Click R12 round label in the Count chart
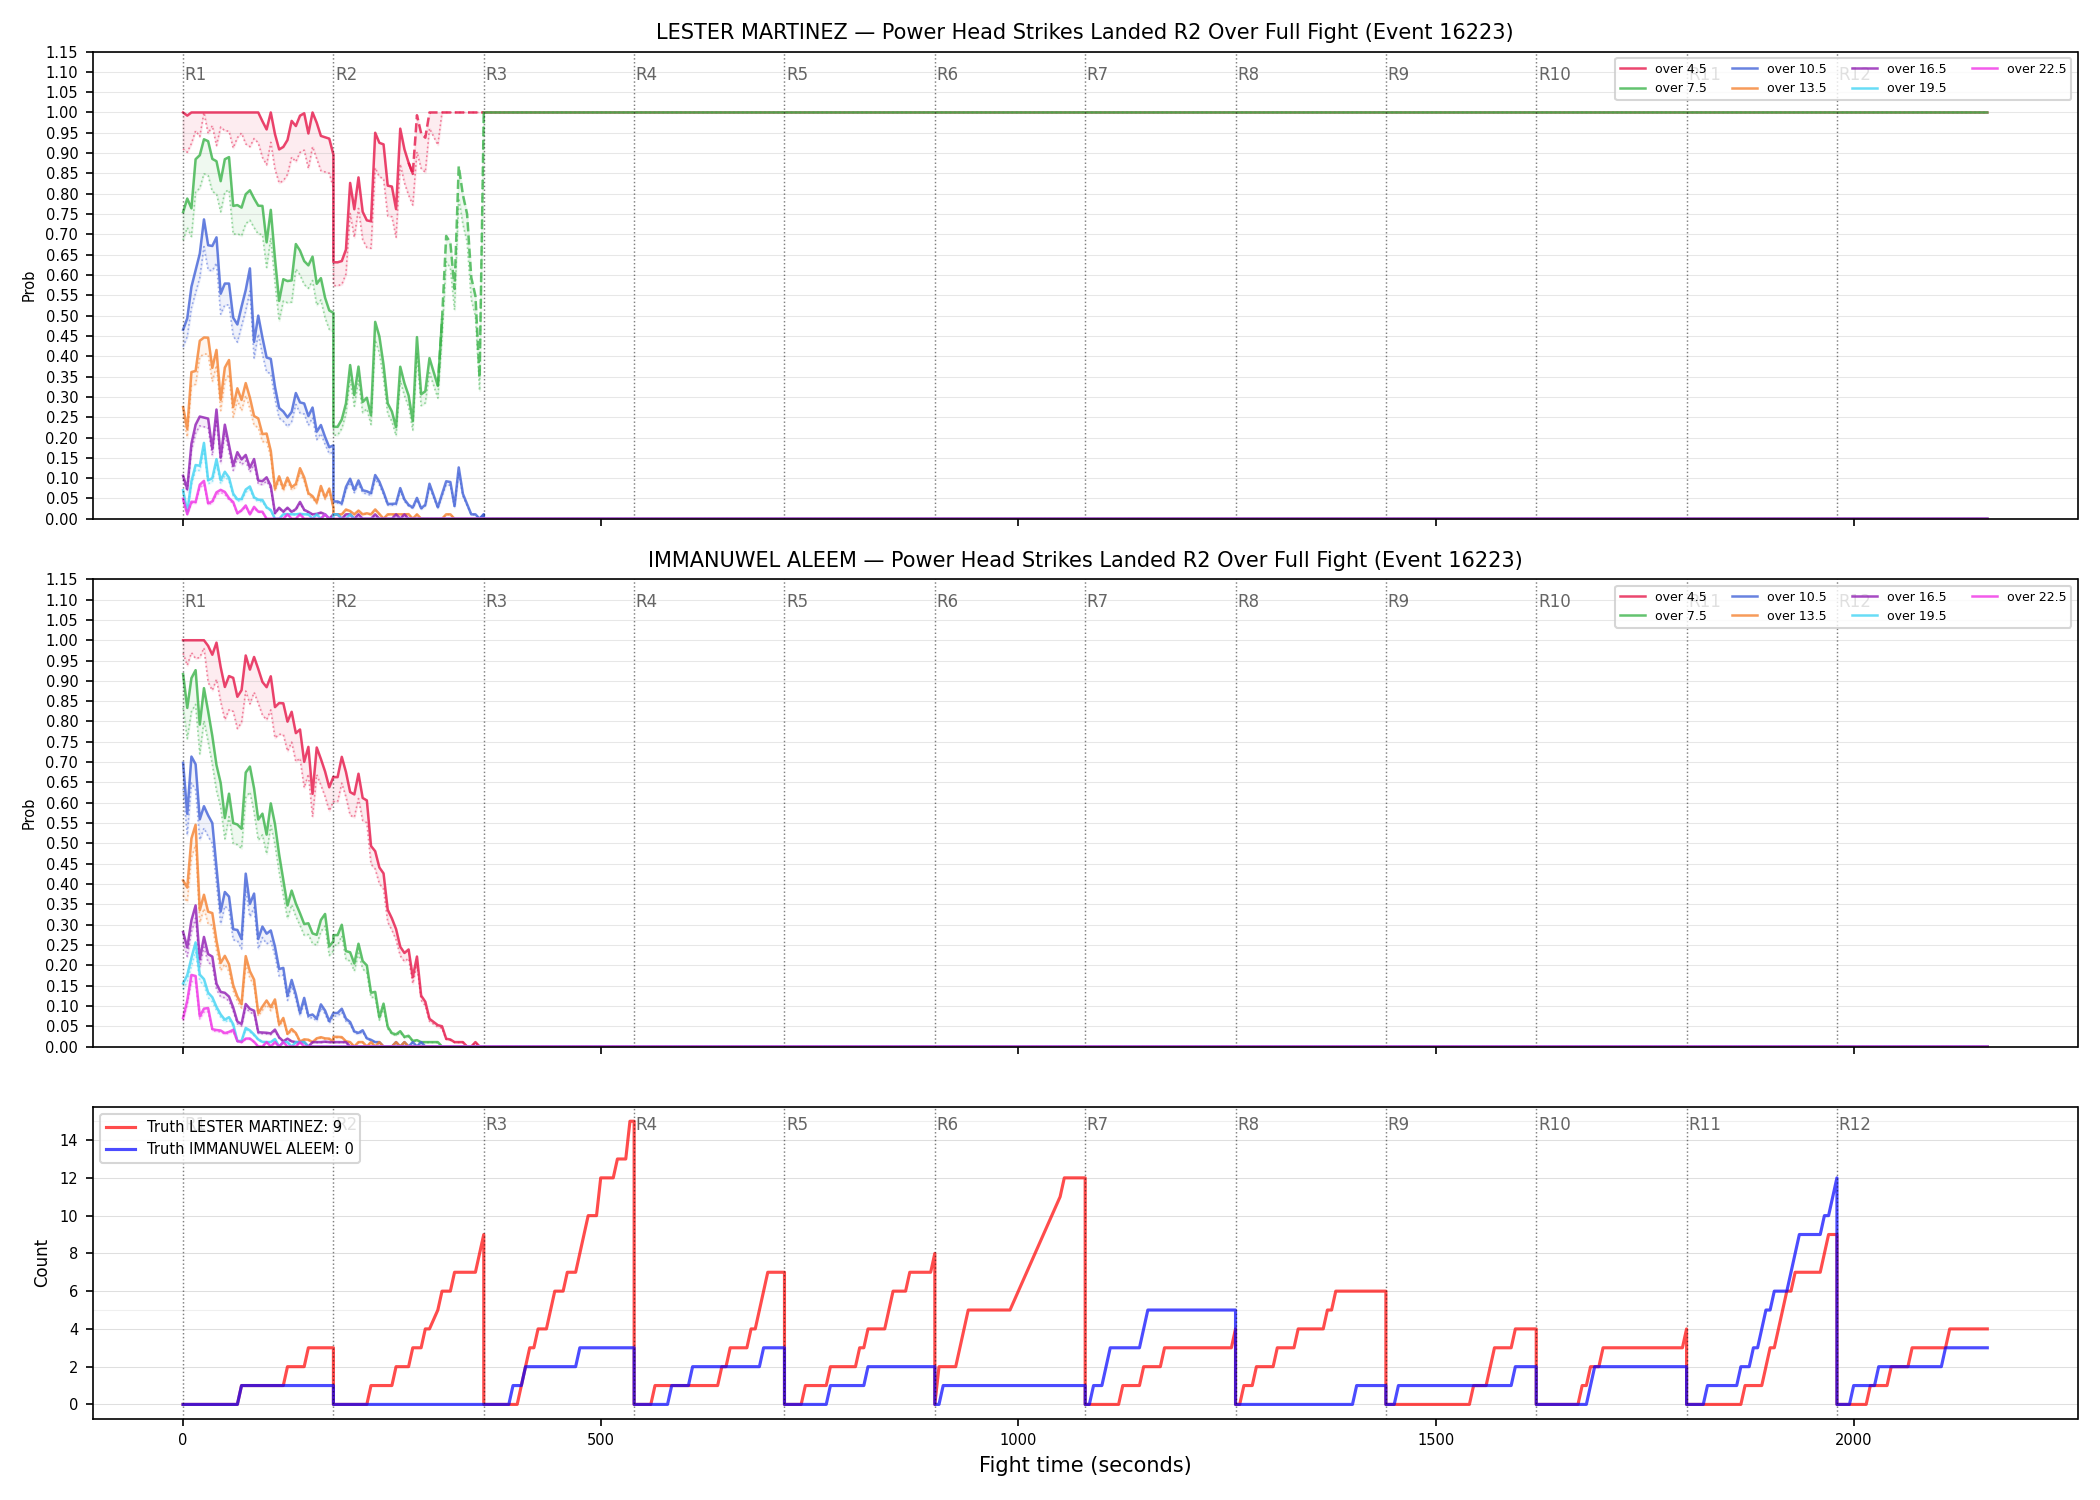Viewport: 2100px width, 1500px height. pos(1854,1124)
